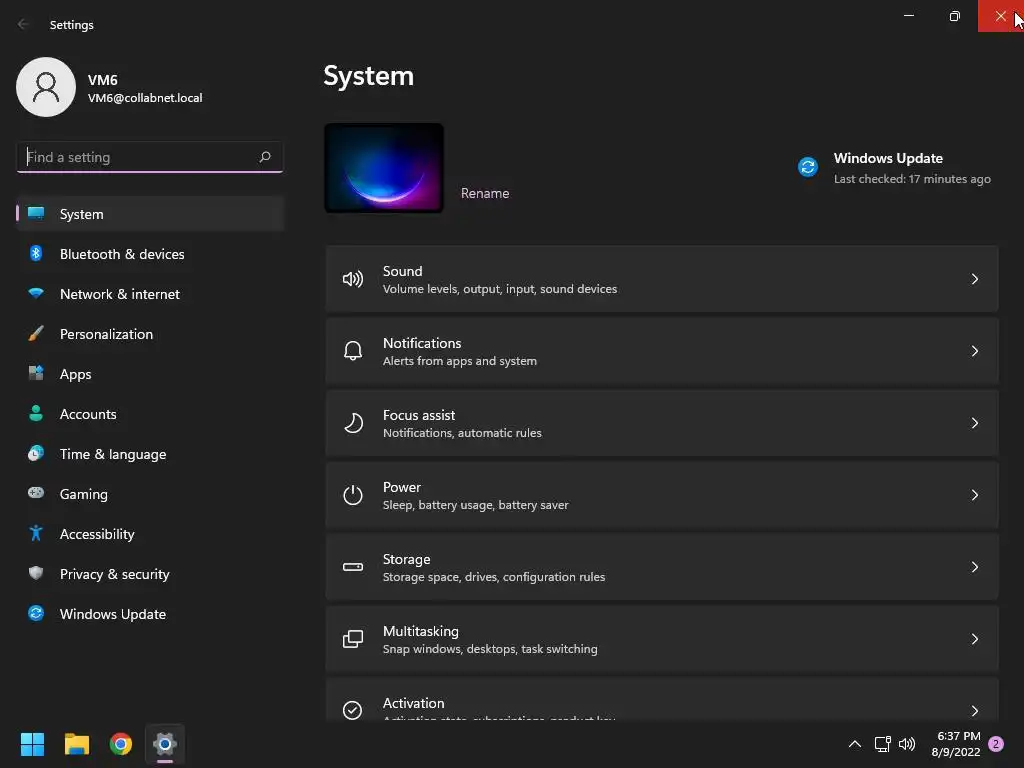Image resolution: width=1024 pixels, height=768 pixels.
Task: Open the Windows Start menu
Action: (x=32, y=744)
